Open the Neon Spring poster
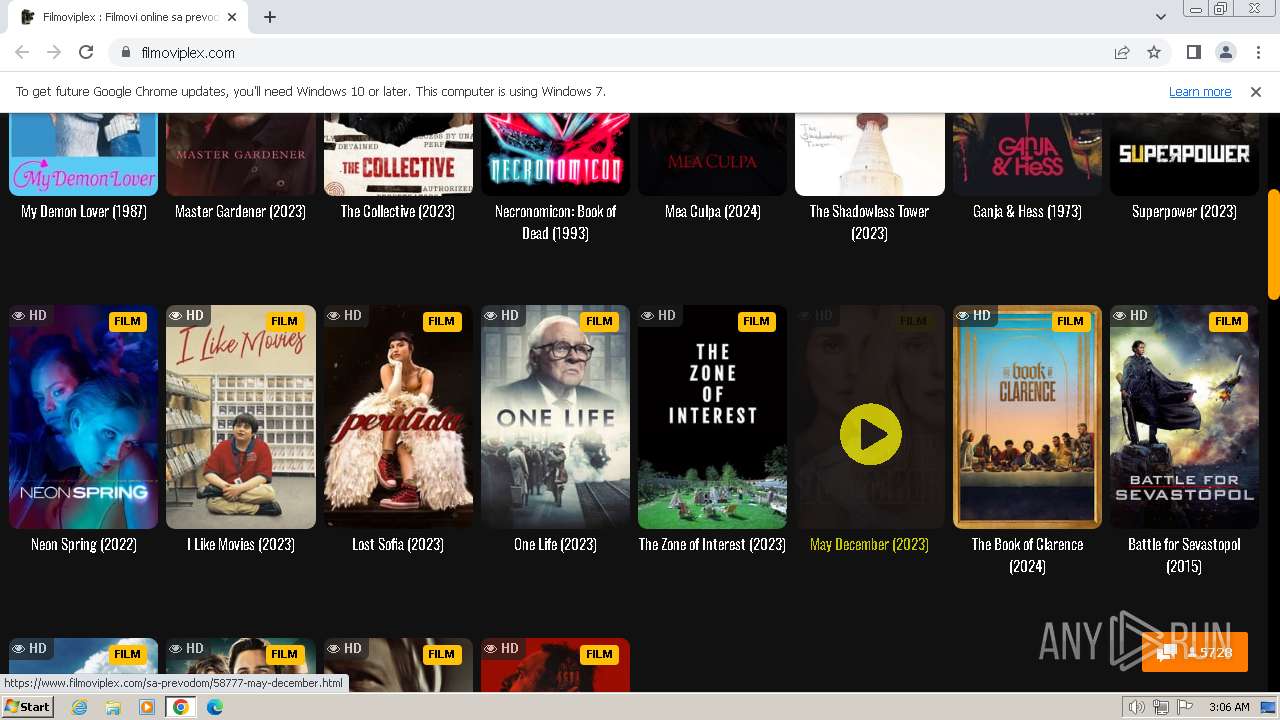The image size is (1280, 720). [x=84, y=417]
